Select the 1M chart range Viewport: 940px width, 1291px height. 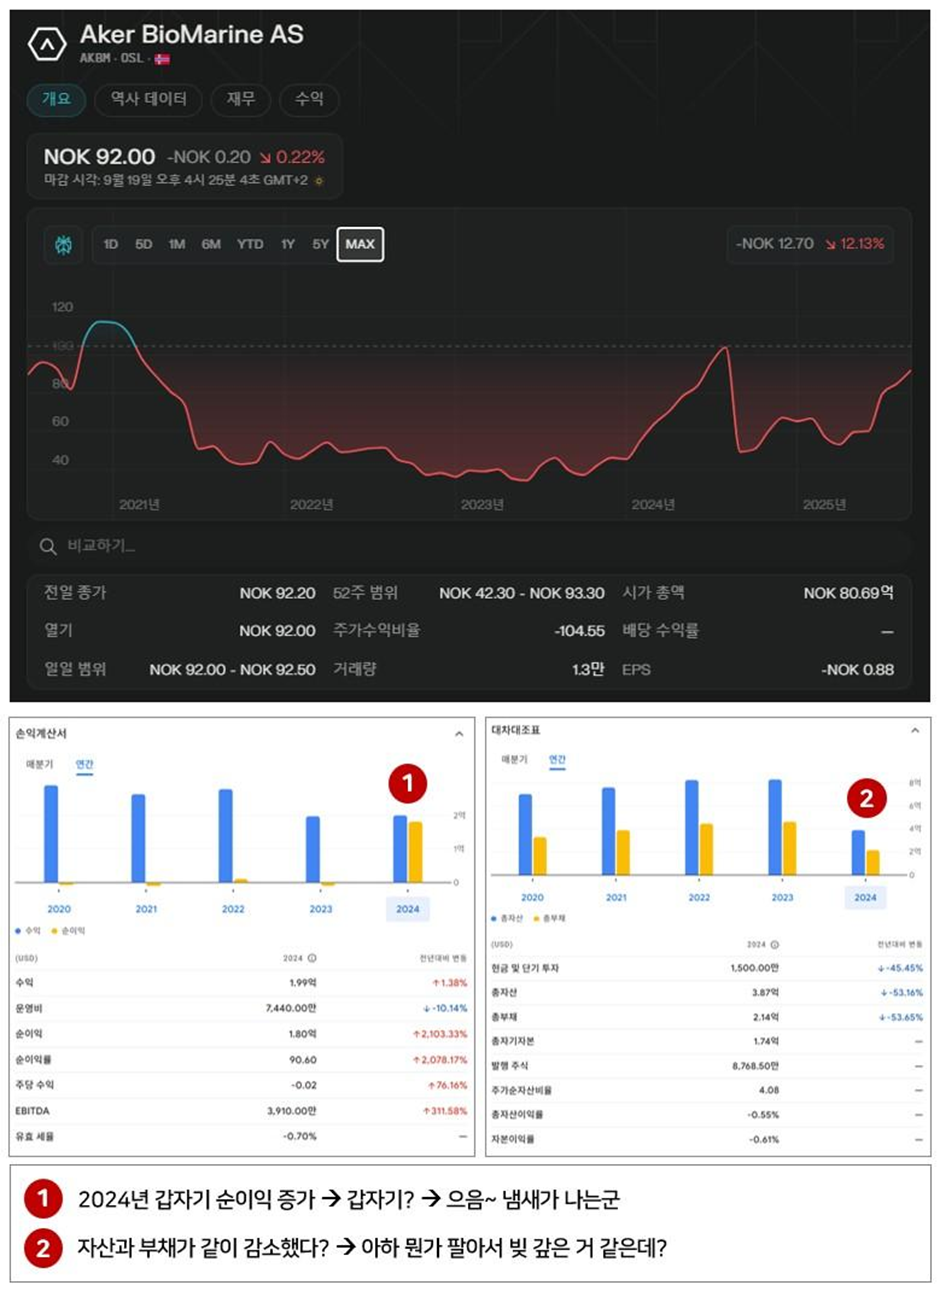pos(177,244)
